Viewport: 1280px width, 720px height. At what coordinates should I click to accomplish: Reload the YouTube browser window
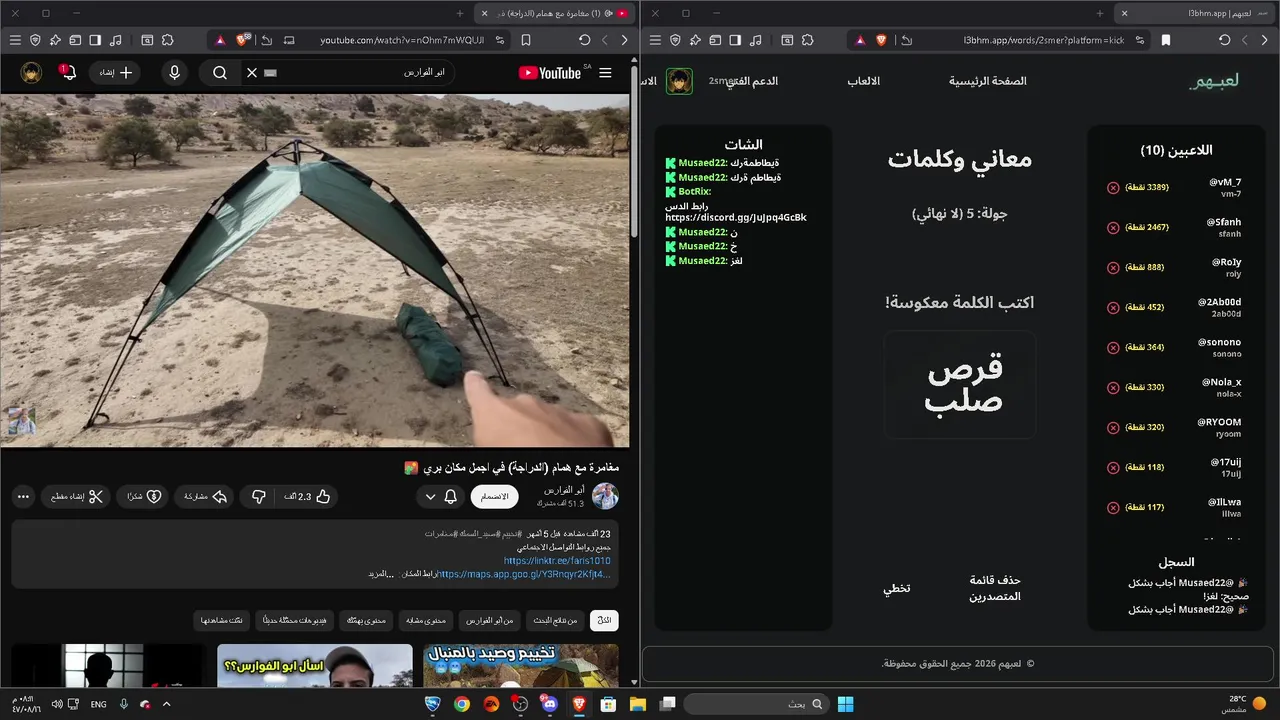(585, 40)
